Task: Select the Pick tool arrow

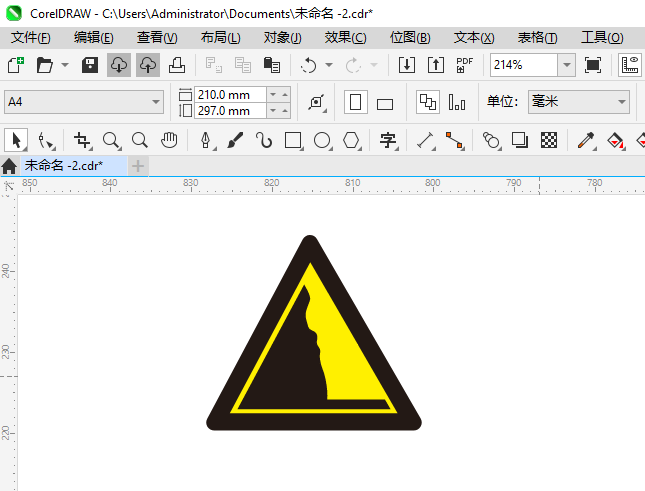Action: [16, 140]
